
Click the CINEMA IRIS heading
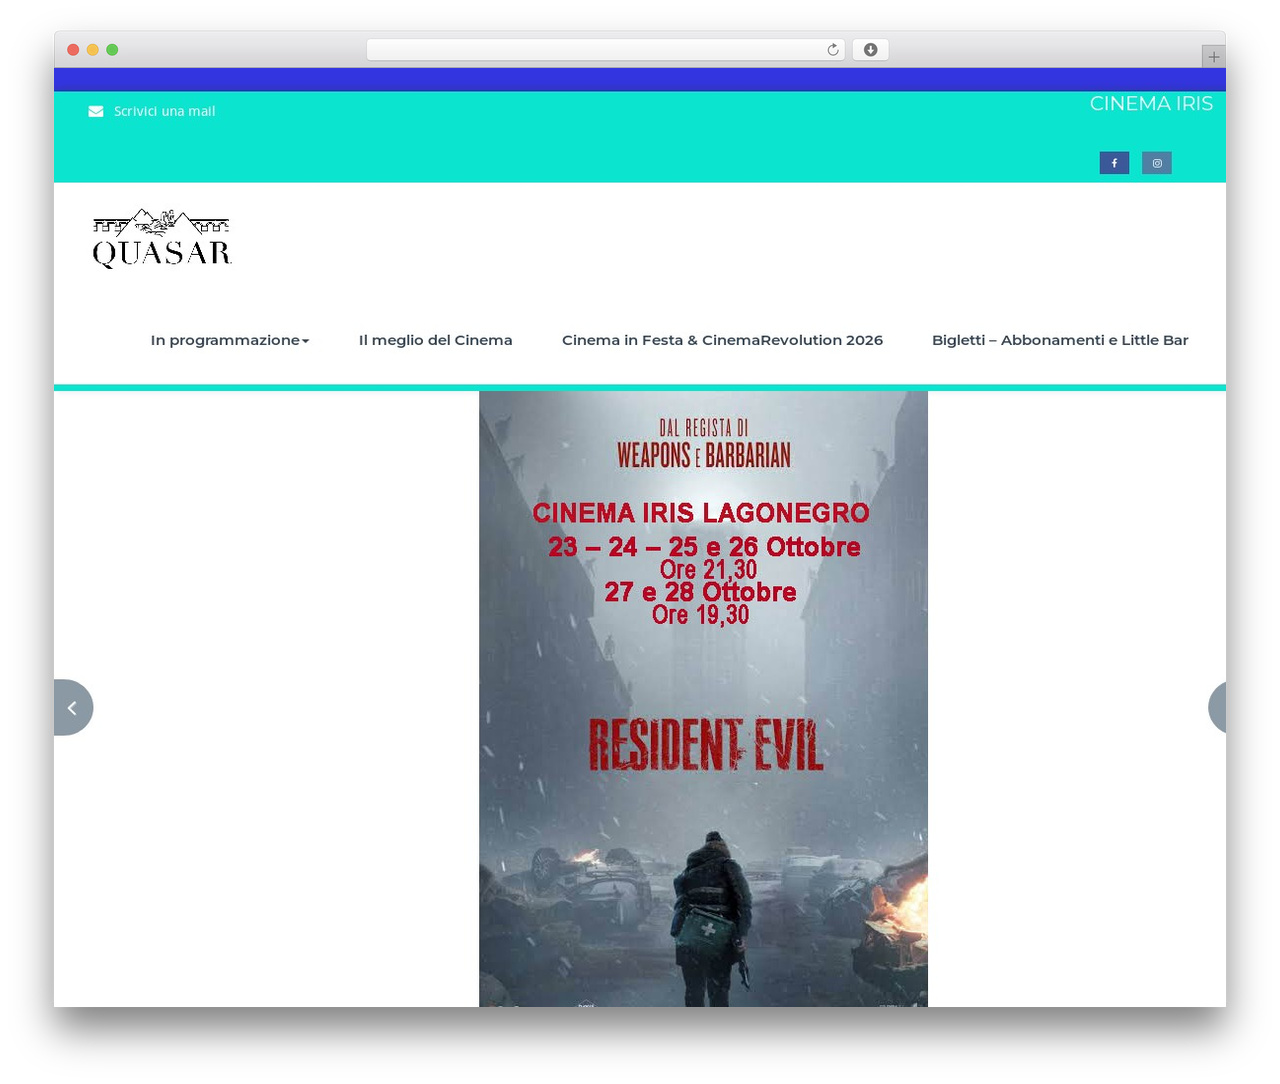1151,104
